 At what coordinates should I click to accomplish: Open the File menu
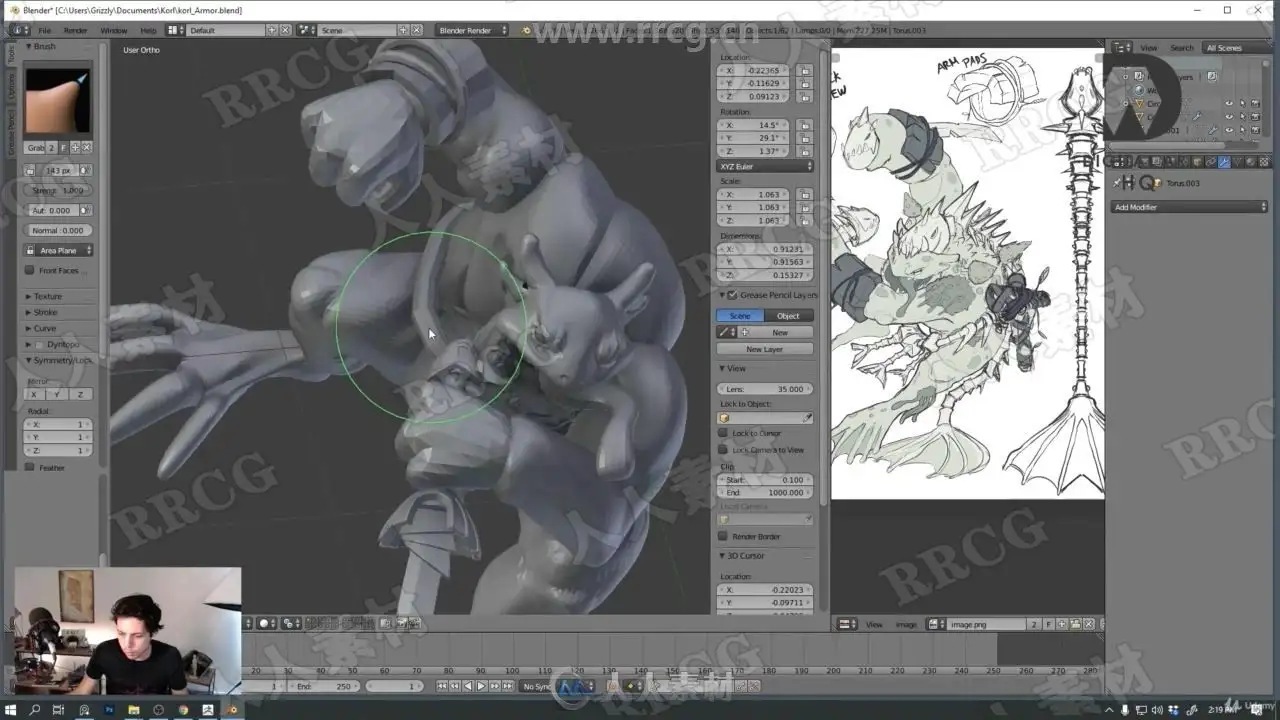coord(45,30)
